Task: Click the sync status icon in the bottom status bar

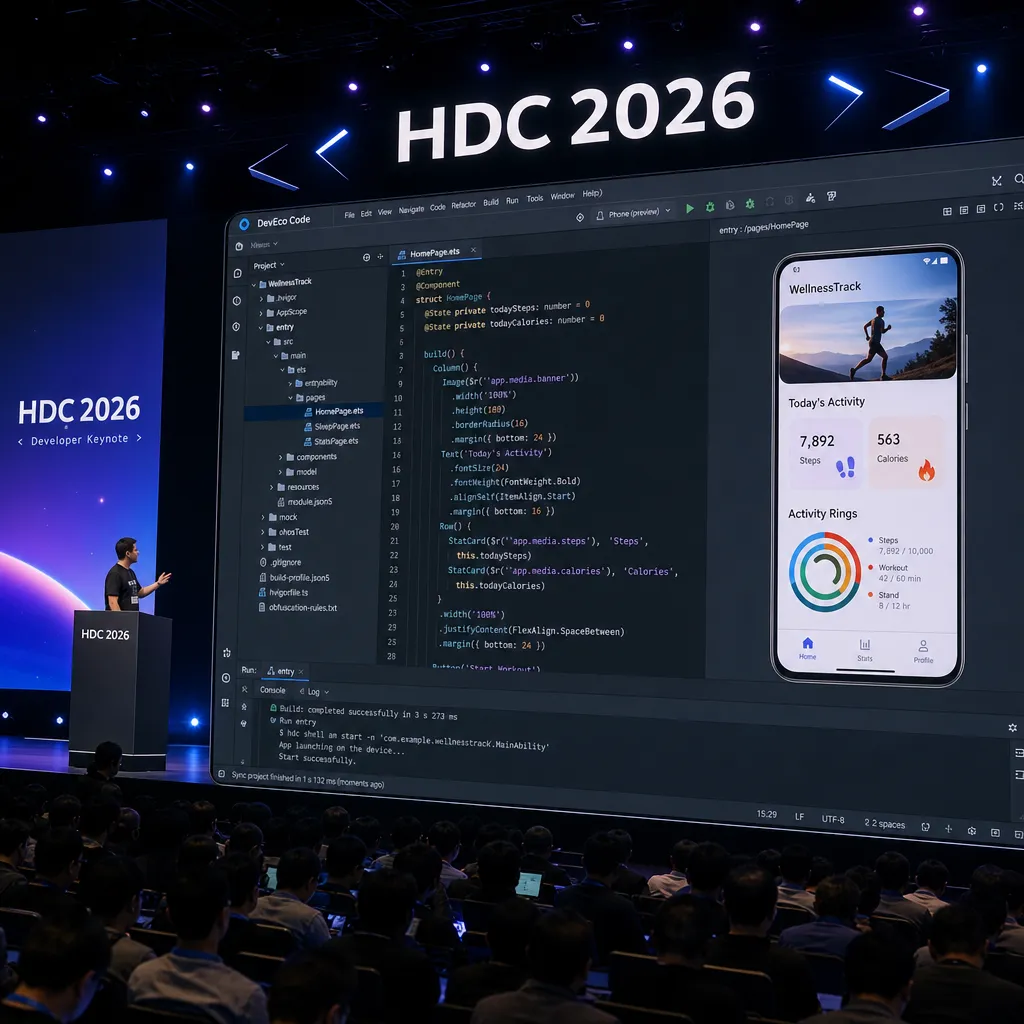Action: (x=221, y=774)
